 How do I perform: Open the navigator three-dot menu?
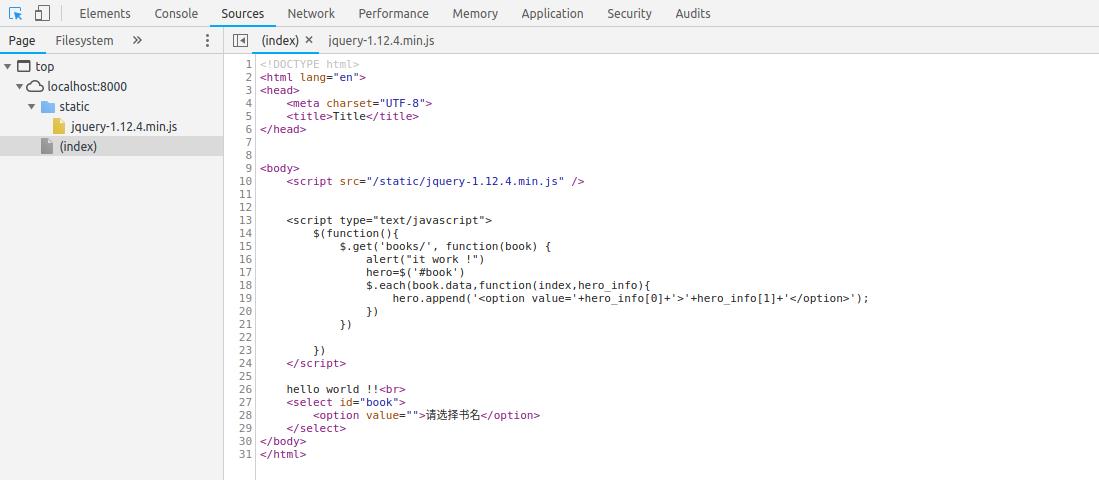coord(207,41)
